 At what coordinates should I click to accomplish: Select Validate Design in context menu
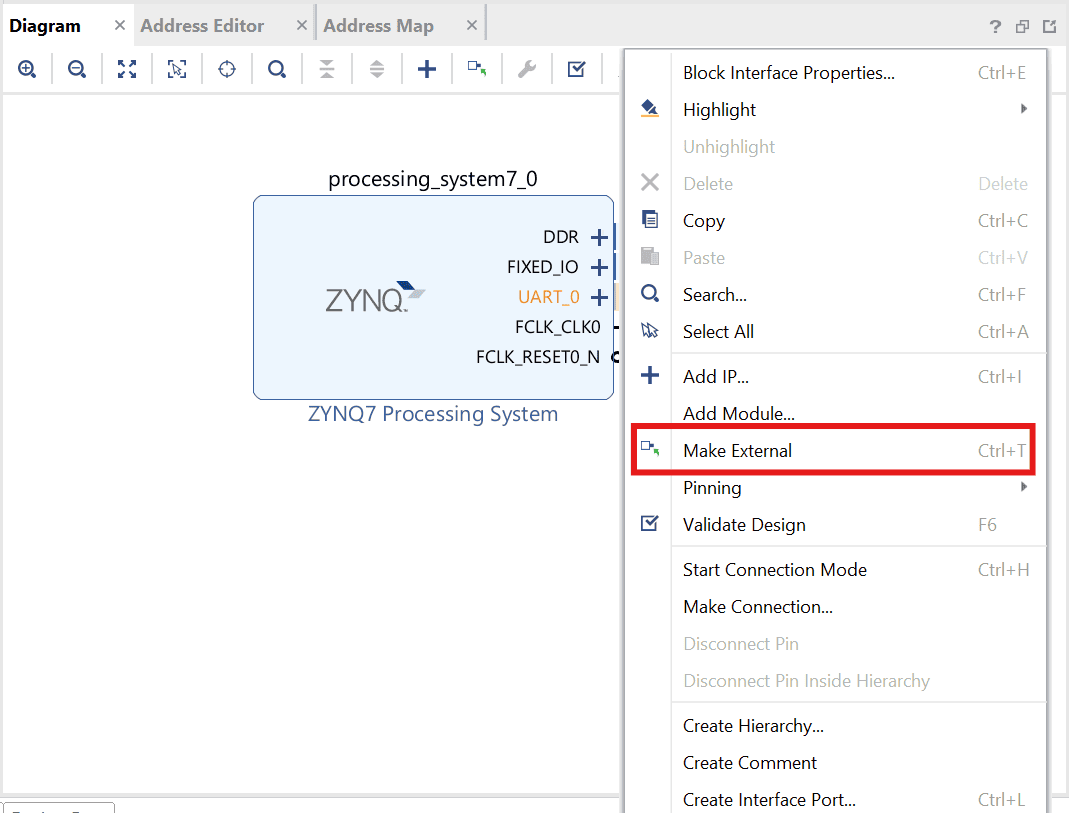tap(744, 525)
